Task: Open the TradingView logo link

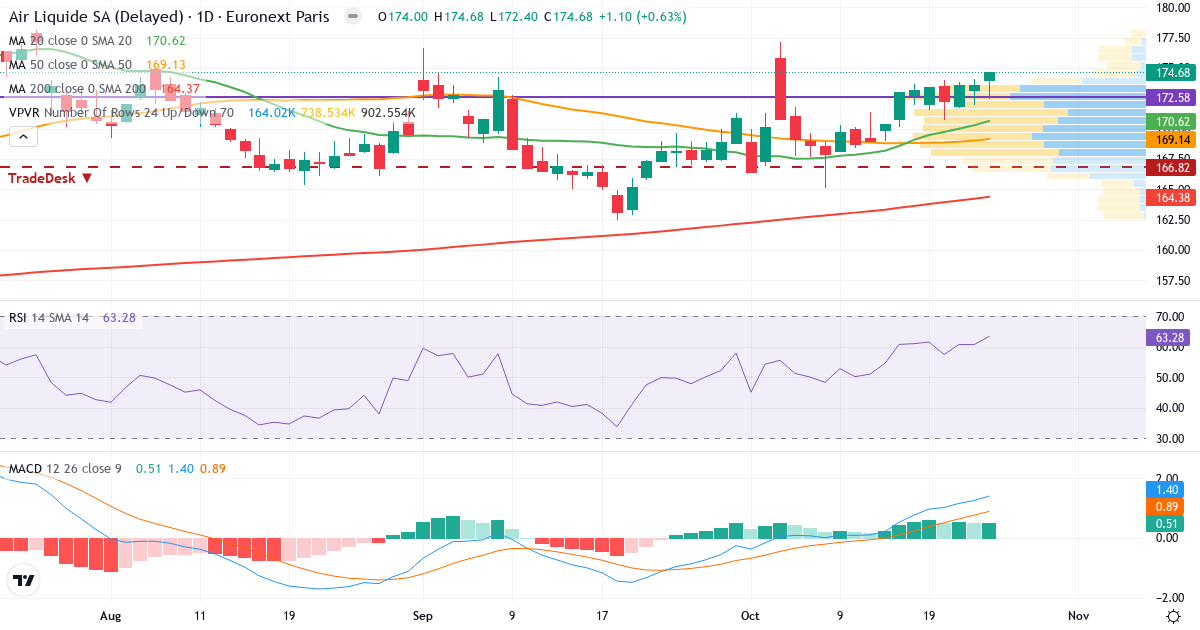Action: point(24,580)
